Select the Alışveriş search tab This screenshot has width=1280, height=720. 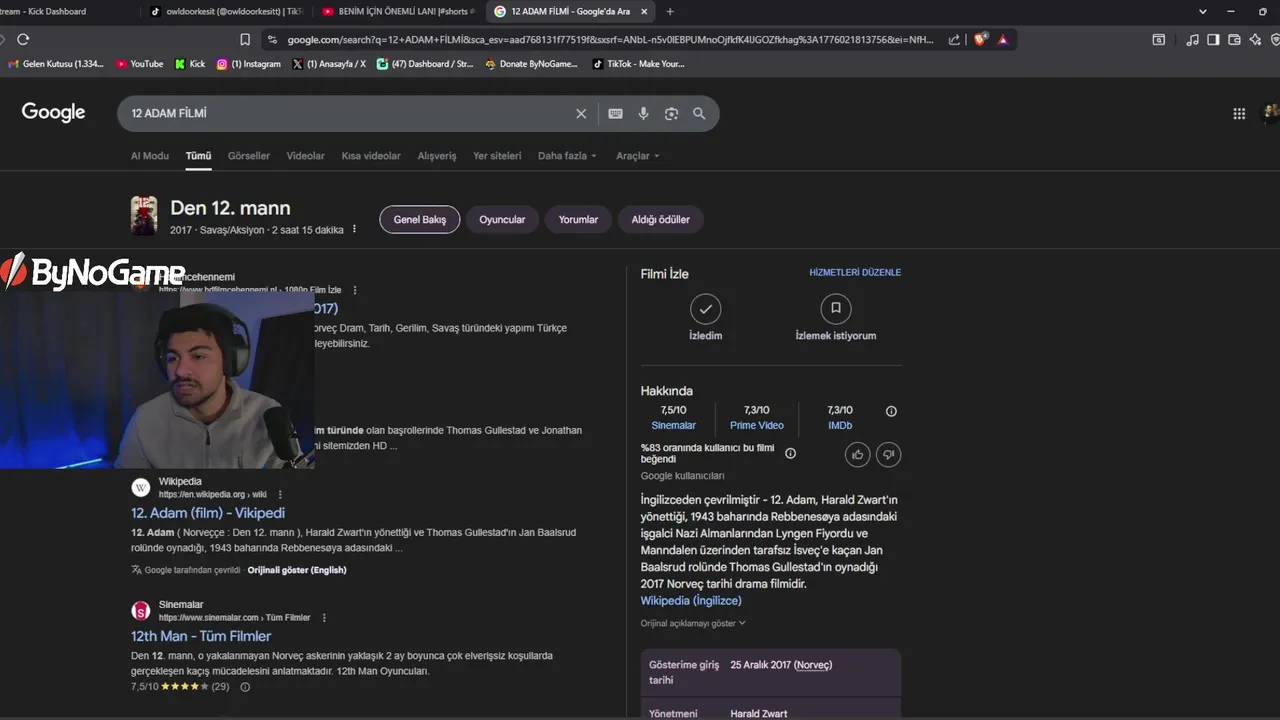(x=437, y=156)
